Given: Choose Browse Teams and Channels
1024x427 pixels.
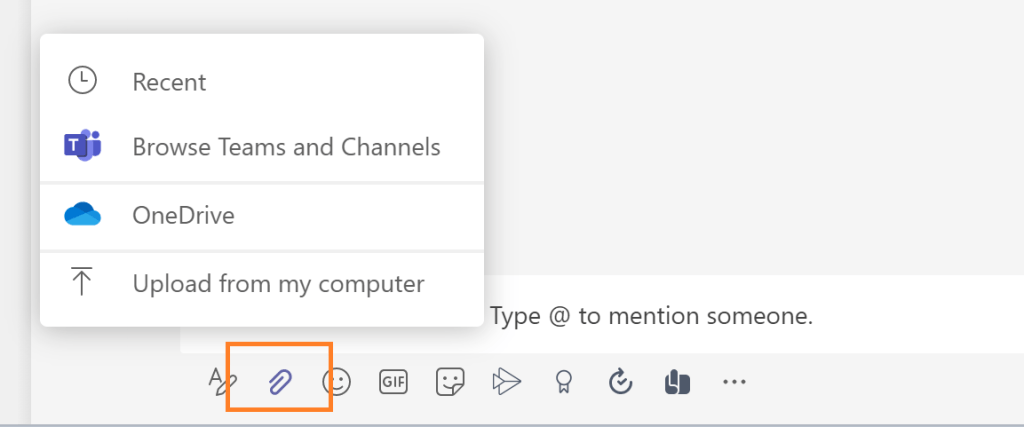Looking at the screenshot, I should [x=286, y=148].
